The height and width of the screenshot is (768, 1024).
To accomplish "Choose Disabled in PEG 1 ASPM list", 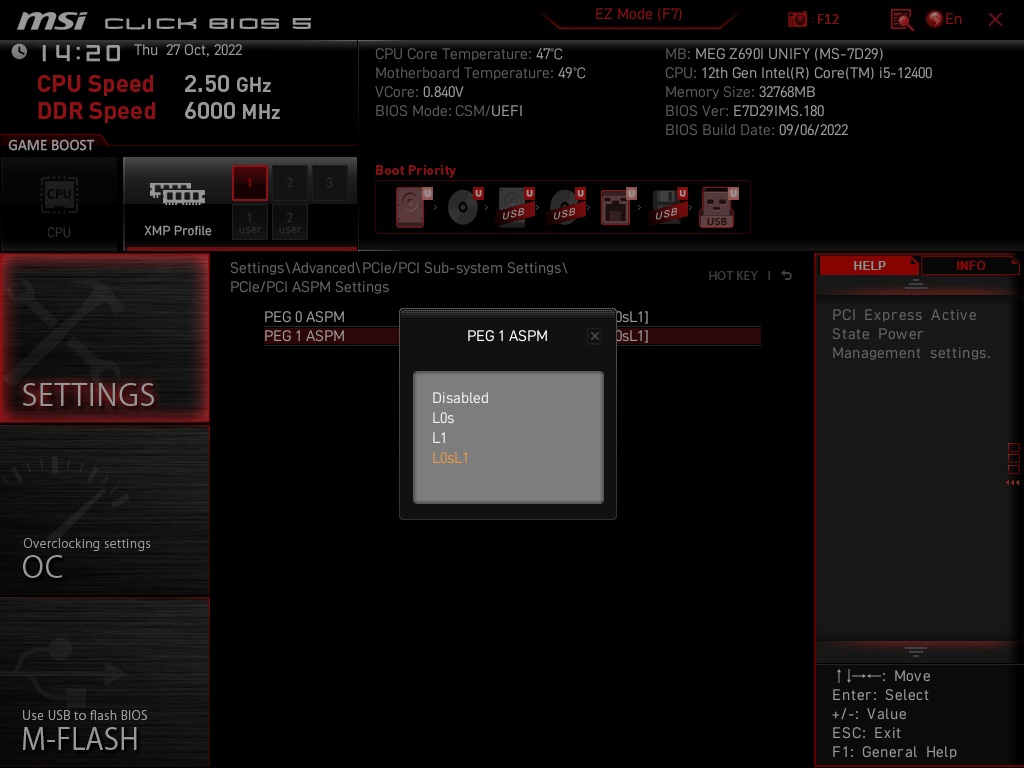I will point(460,398).
